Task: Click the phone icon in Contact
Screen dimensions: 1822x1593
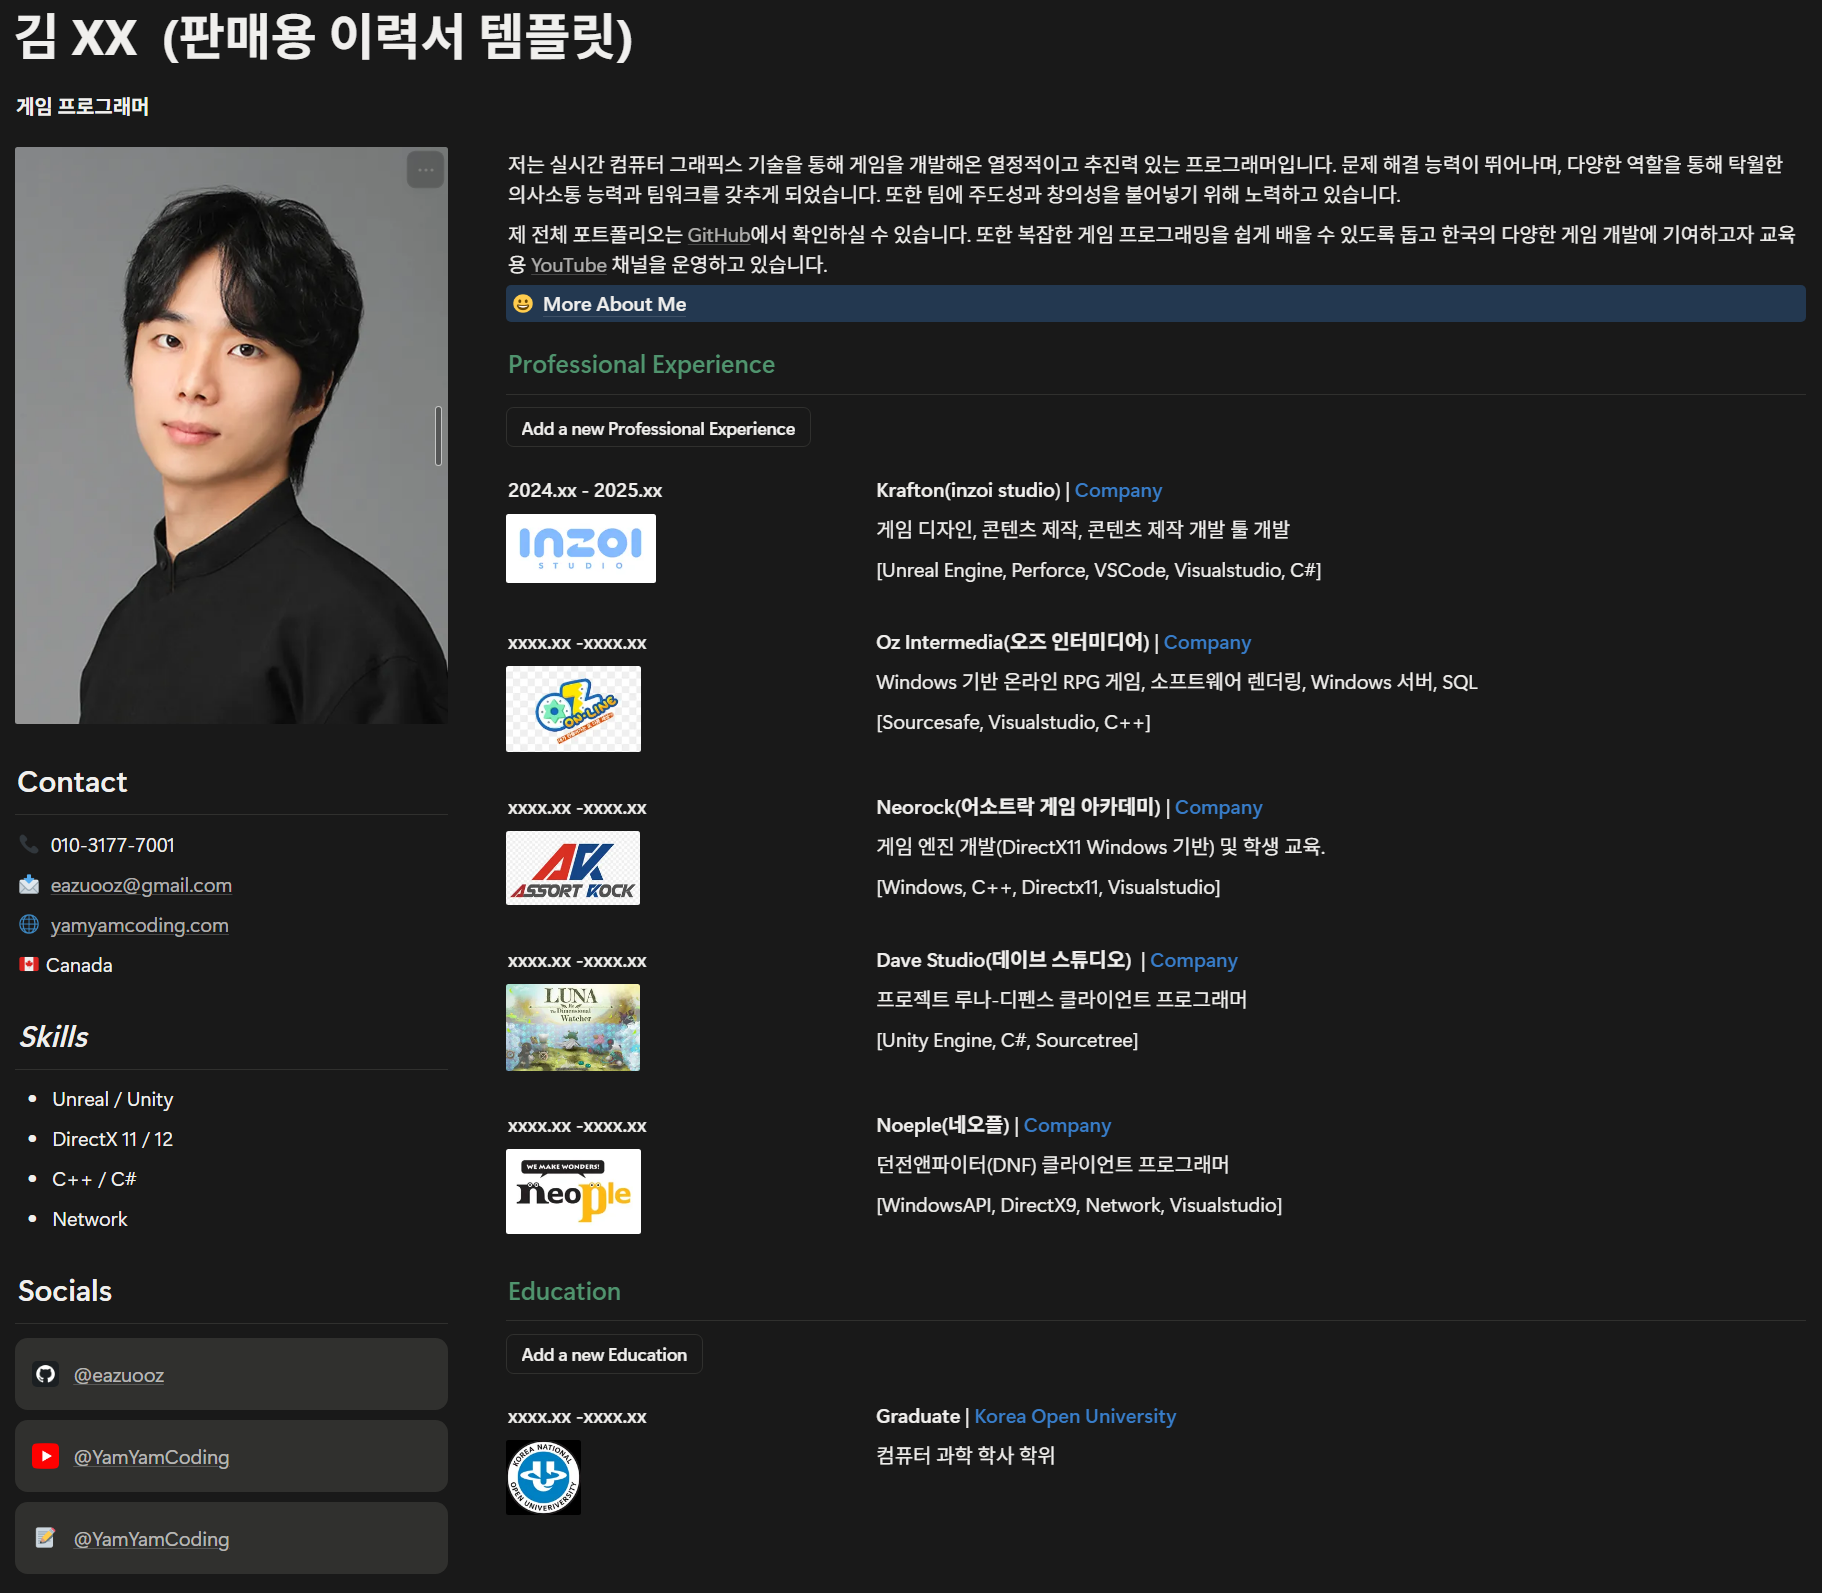Action: click(x=29, y=845)
